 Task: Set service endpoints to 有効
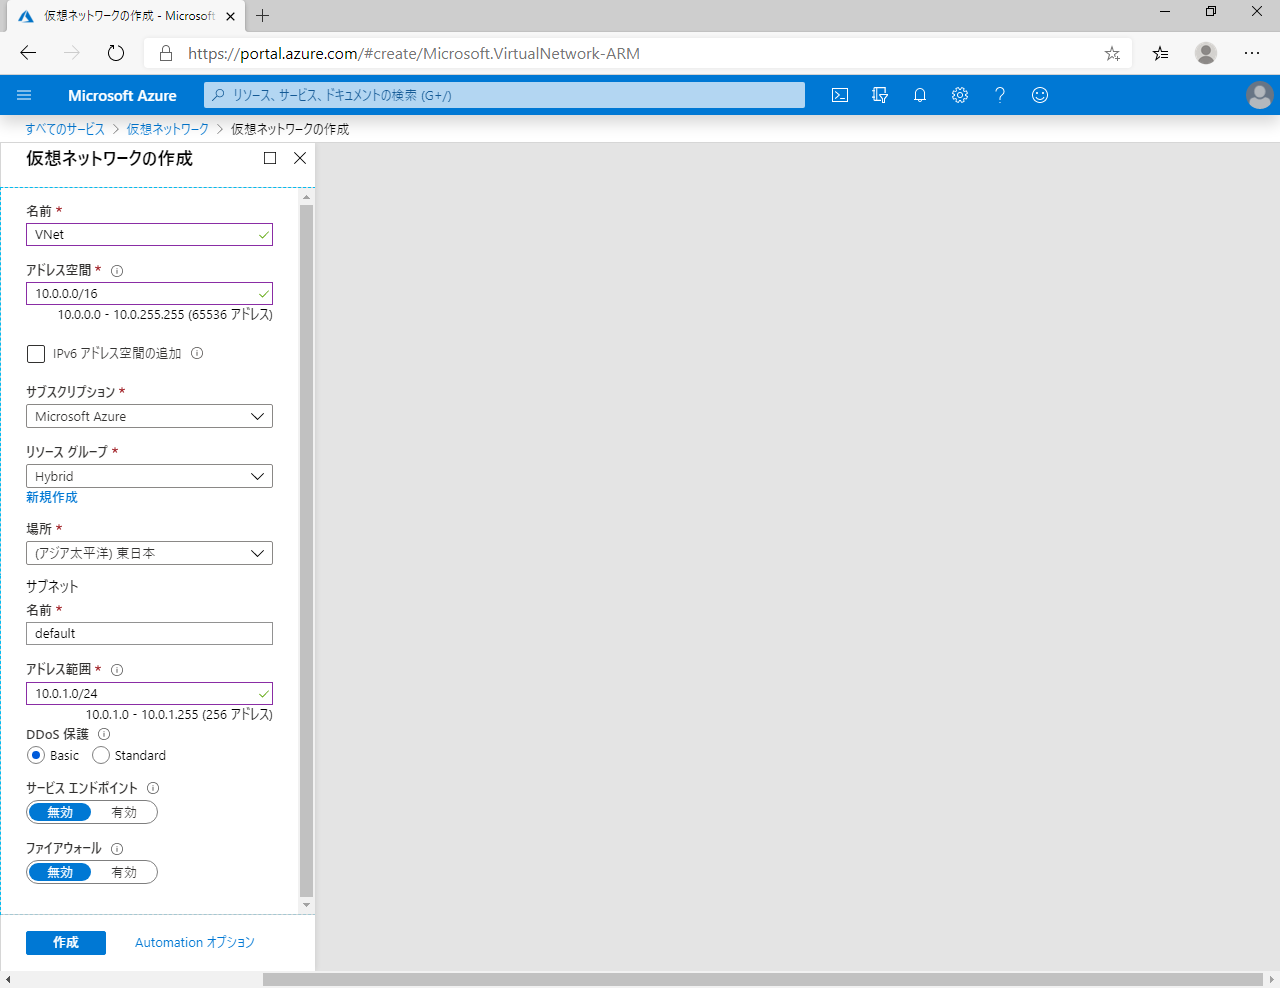click(124, 812)
